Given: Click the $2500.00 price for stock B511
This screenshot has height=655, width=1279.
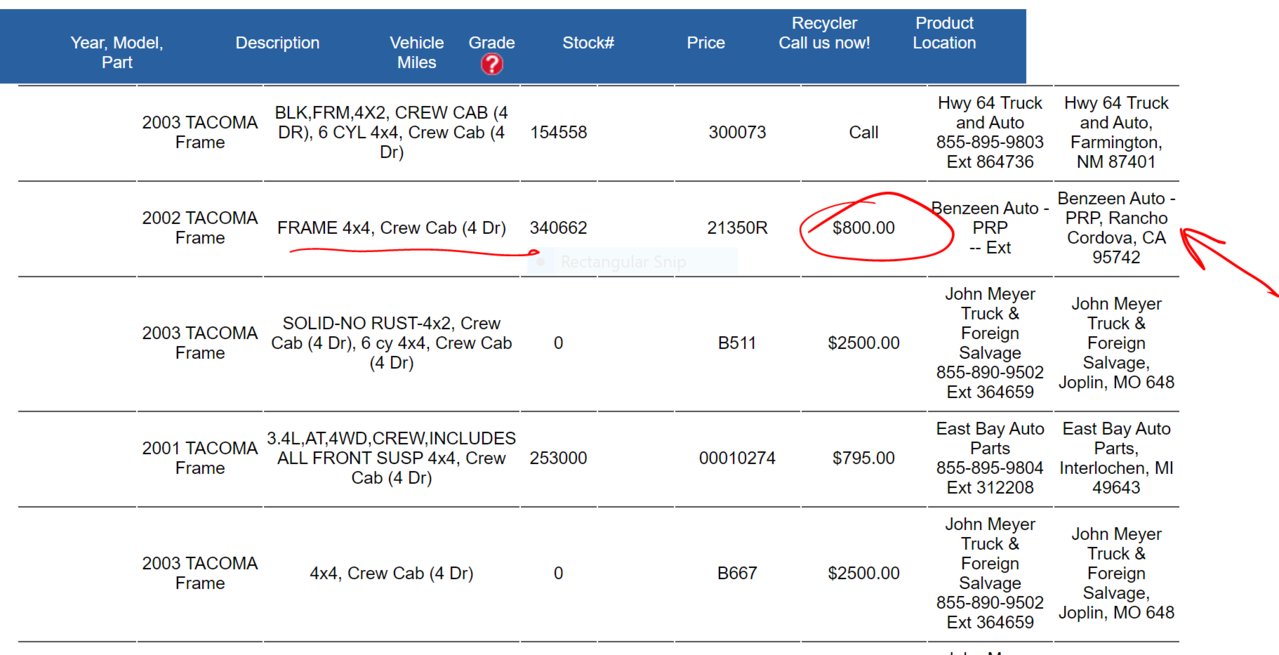Looking at the screenshot, I should (x=864, y=343).
